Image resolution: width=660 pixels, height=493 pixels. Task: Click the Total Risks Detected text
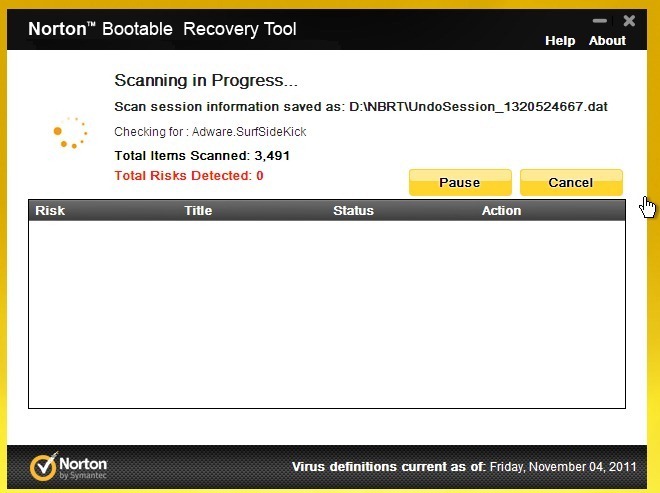(189, 176)
